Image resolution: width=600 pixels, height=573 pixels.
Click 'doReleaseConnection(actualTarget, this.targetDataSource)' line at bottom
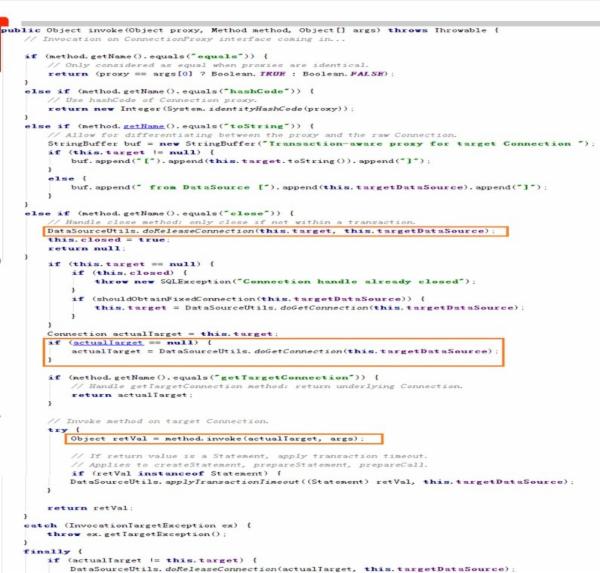[292, 569]
